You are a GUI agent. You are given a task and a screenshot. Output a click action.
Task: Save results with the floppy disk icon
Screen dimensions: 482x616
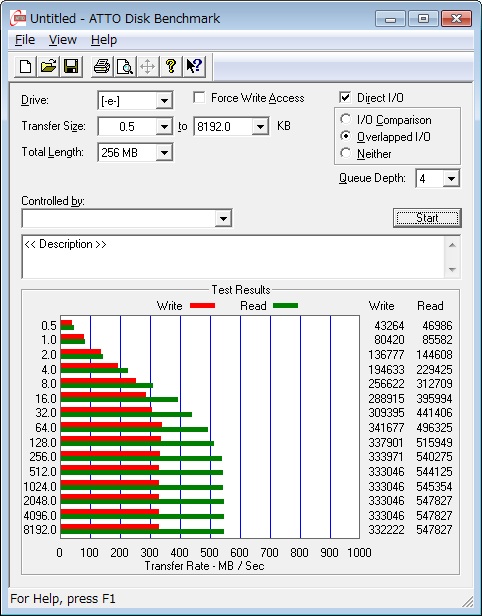pyautogui.click(x=71, y=66)
